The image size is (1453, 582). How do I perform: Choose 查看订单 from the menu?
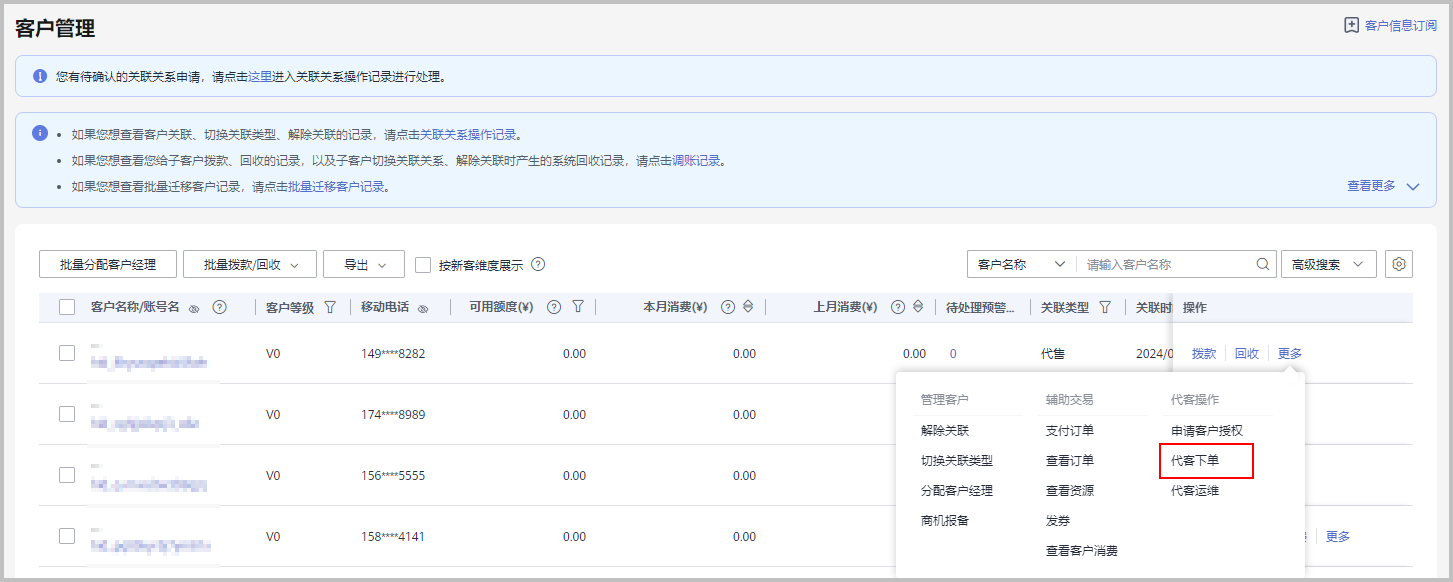tap(1070, 461)
